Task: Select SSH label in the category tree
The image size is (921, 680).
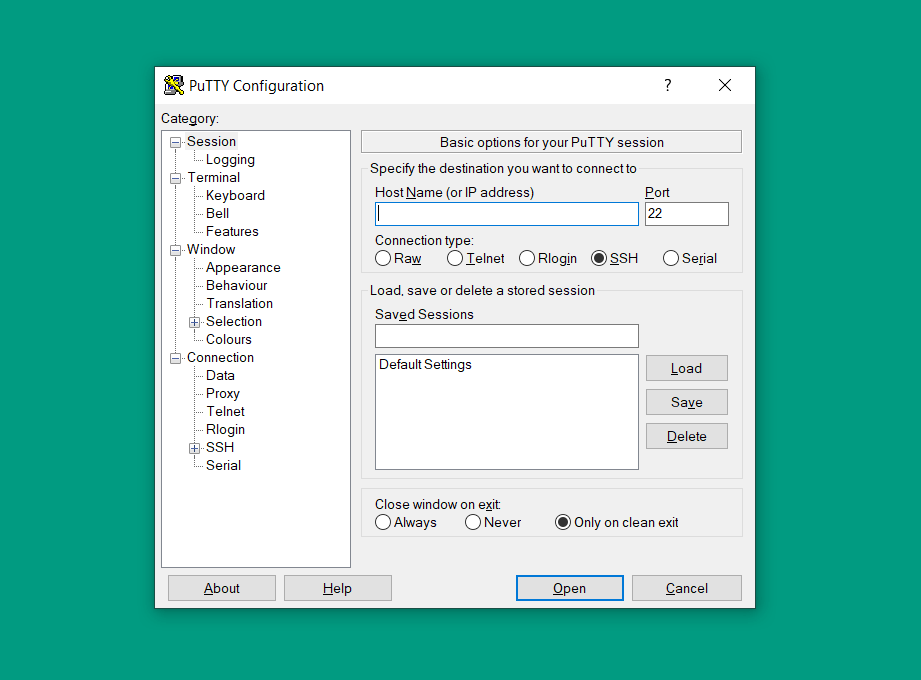Action: pos(220,447)
